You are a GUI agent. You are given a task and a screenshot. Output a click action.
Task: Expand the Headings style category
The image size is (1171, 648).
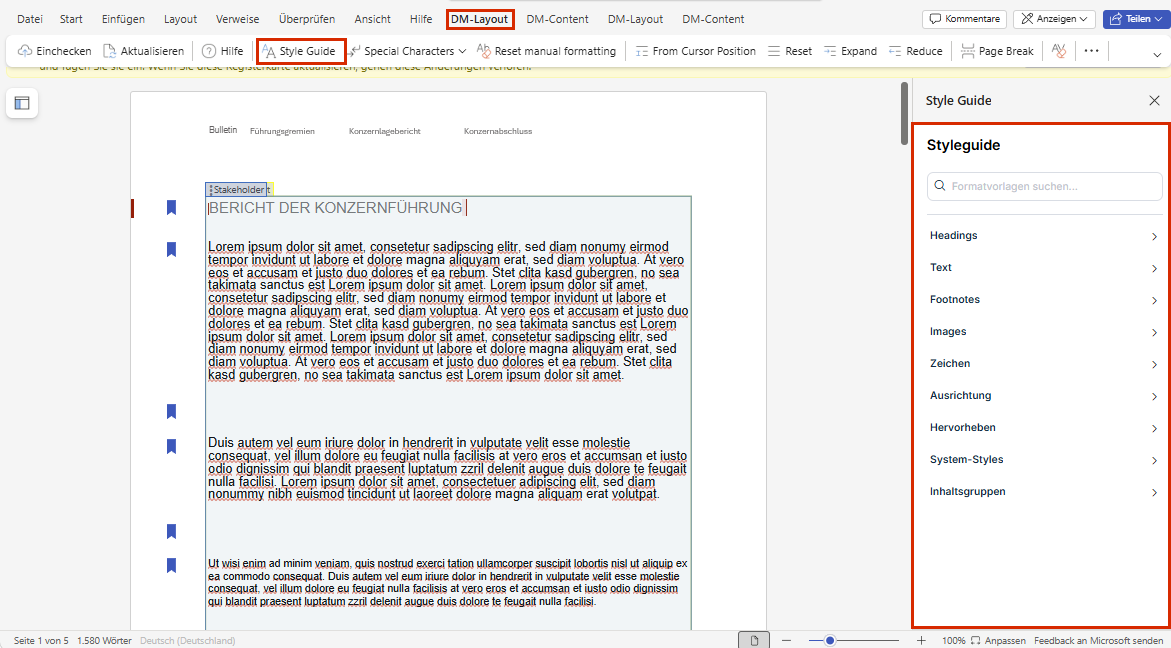[1045, 236]
